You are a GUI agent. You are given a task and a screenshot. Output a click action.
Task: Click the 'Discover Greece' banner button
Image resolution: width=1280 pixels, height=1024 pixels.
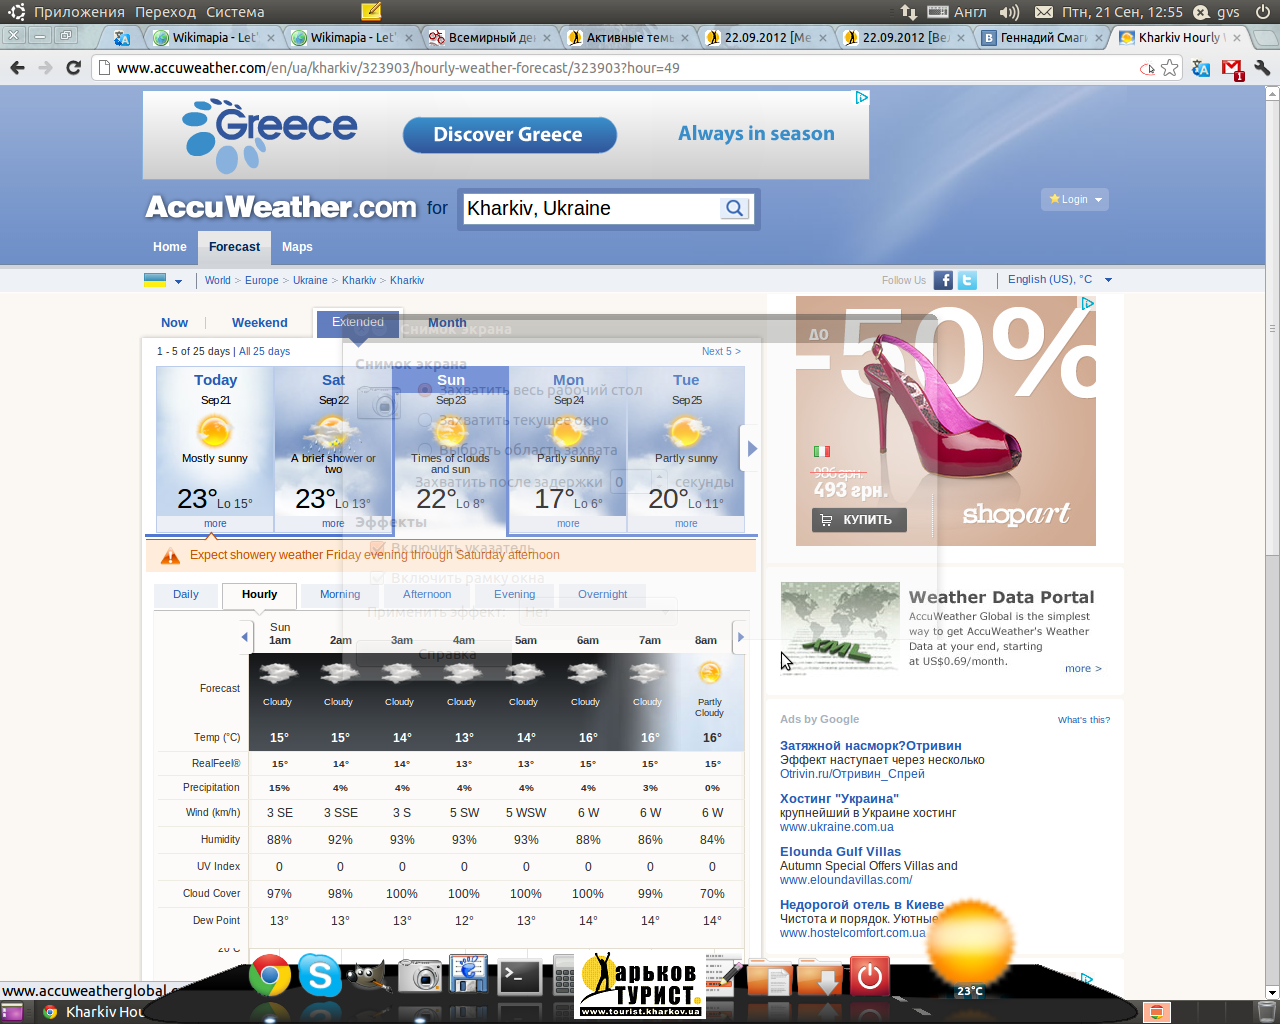tap(509, 135)
